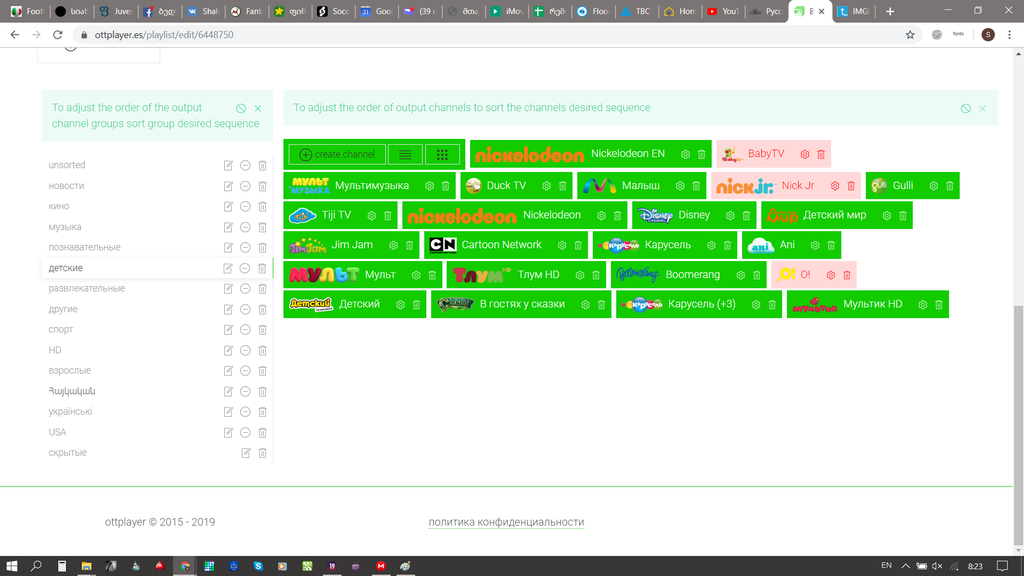The image size is (1024, 576).
Task: Open settings gear for Nick Jr
Action: pyautogui.click(x=835, y=186)
